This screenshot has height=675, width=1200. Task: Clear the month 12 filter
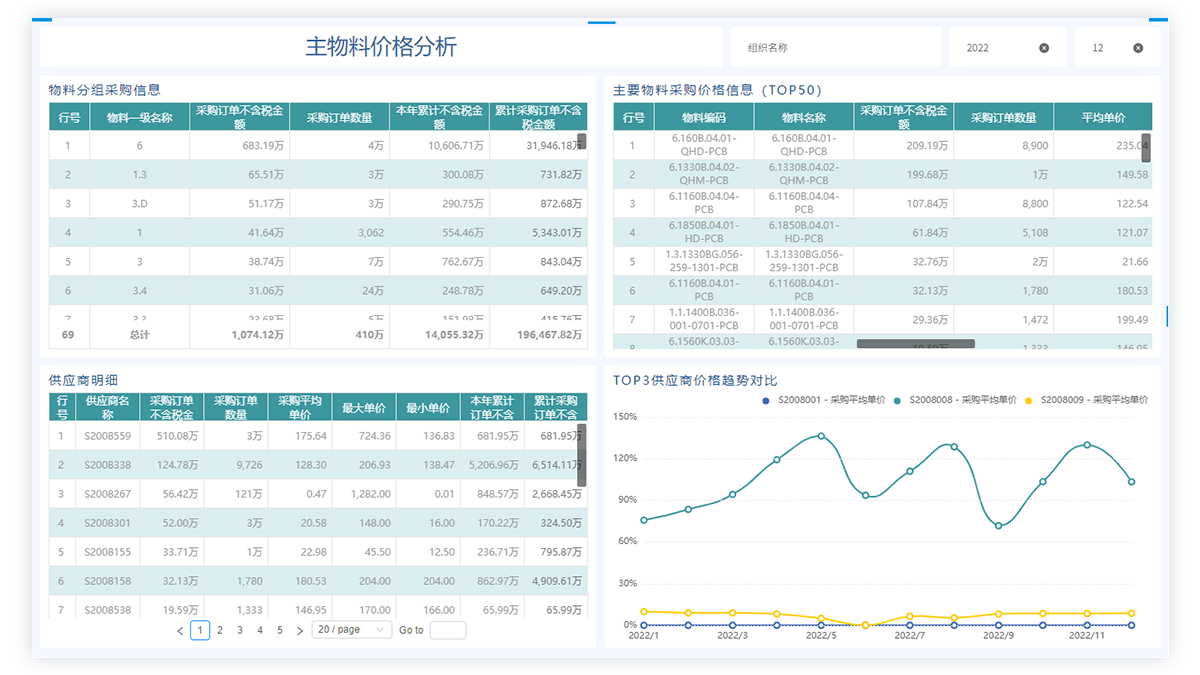pyautogui.click(x=1138, y=48)
